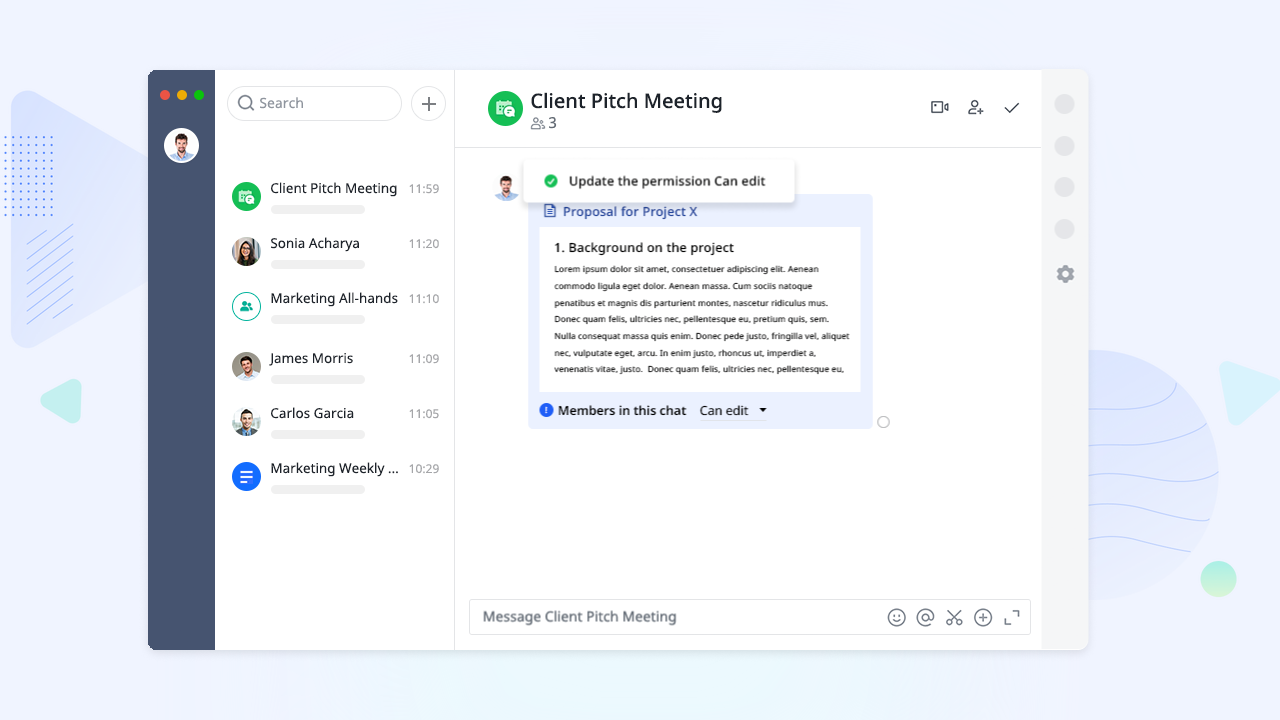The image size is (1280, 720).
Task: Open the emoji picker in message box
Action: click(896, 617)
